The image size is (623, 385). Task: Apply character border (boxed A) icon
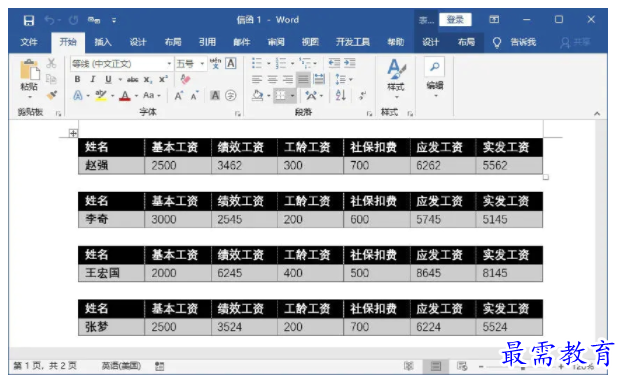[x=231, y=63]
